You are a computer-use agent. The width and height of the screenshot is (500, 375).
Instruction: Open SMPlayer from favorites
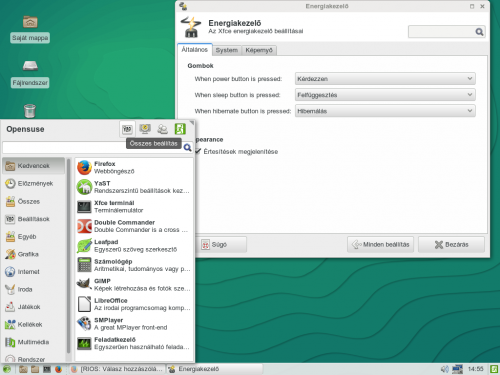(134, 324)
